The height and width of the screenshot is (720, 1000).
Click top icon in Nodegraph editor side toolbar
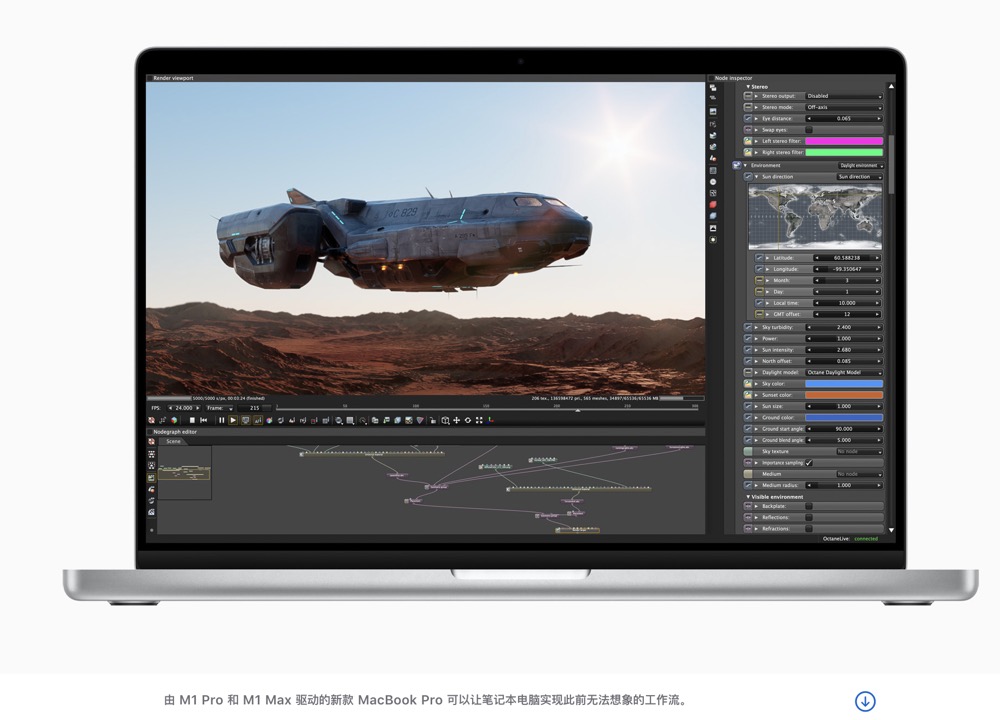point(152,441)
